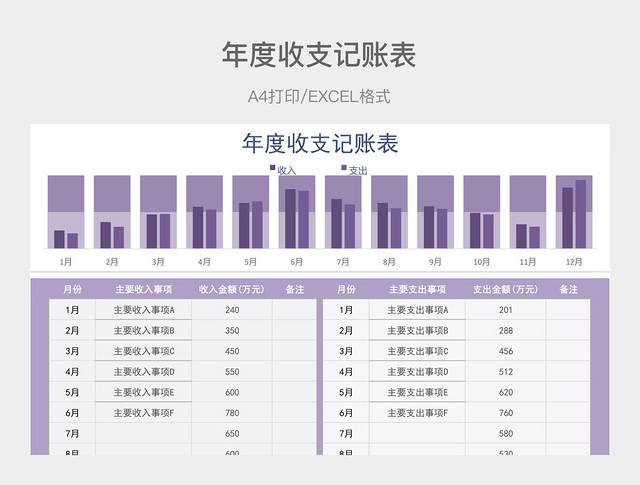The image size is (640, 485).
Task: Select cell 主要支出事项B
Action: pyautogui.click(x=418, y=330)
